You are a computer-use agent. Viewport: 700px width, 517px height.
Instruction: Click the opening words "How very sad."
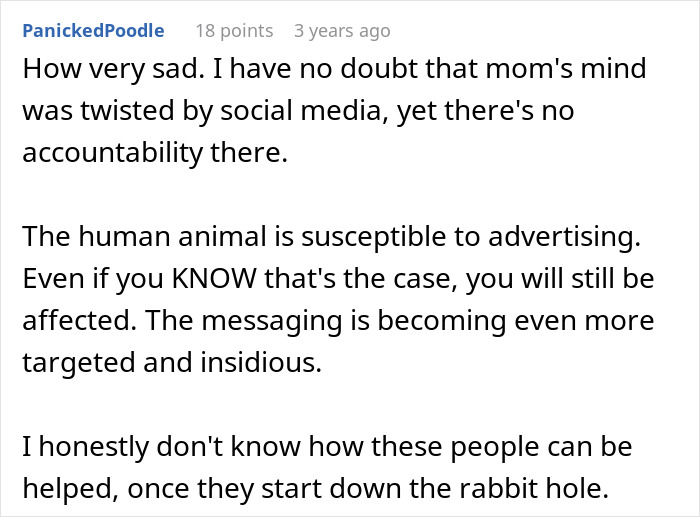pyautogui.click(x=95, y=70)
